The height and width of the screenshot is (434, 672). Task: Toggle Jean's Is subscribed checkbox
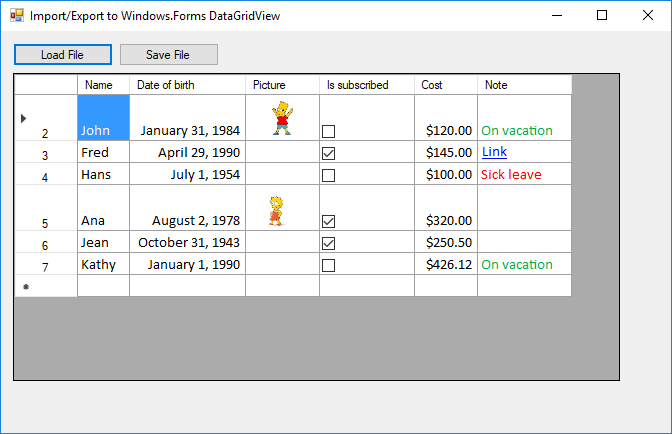point(328,243)
